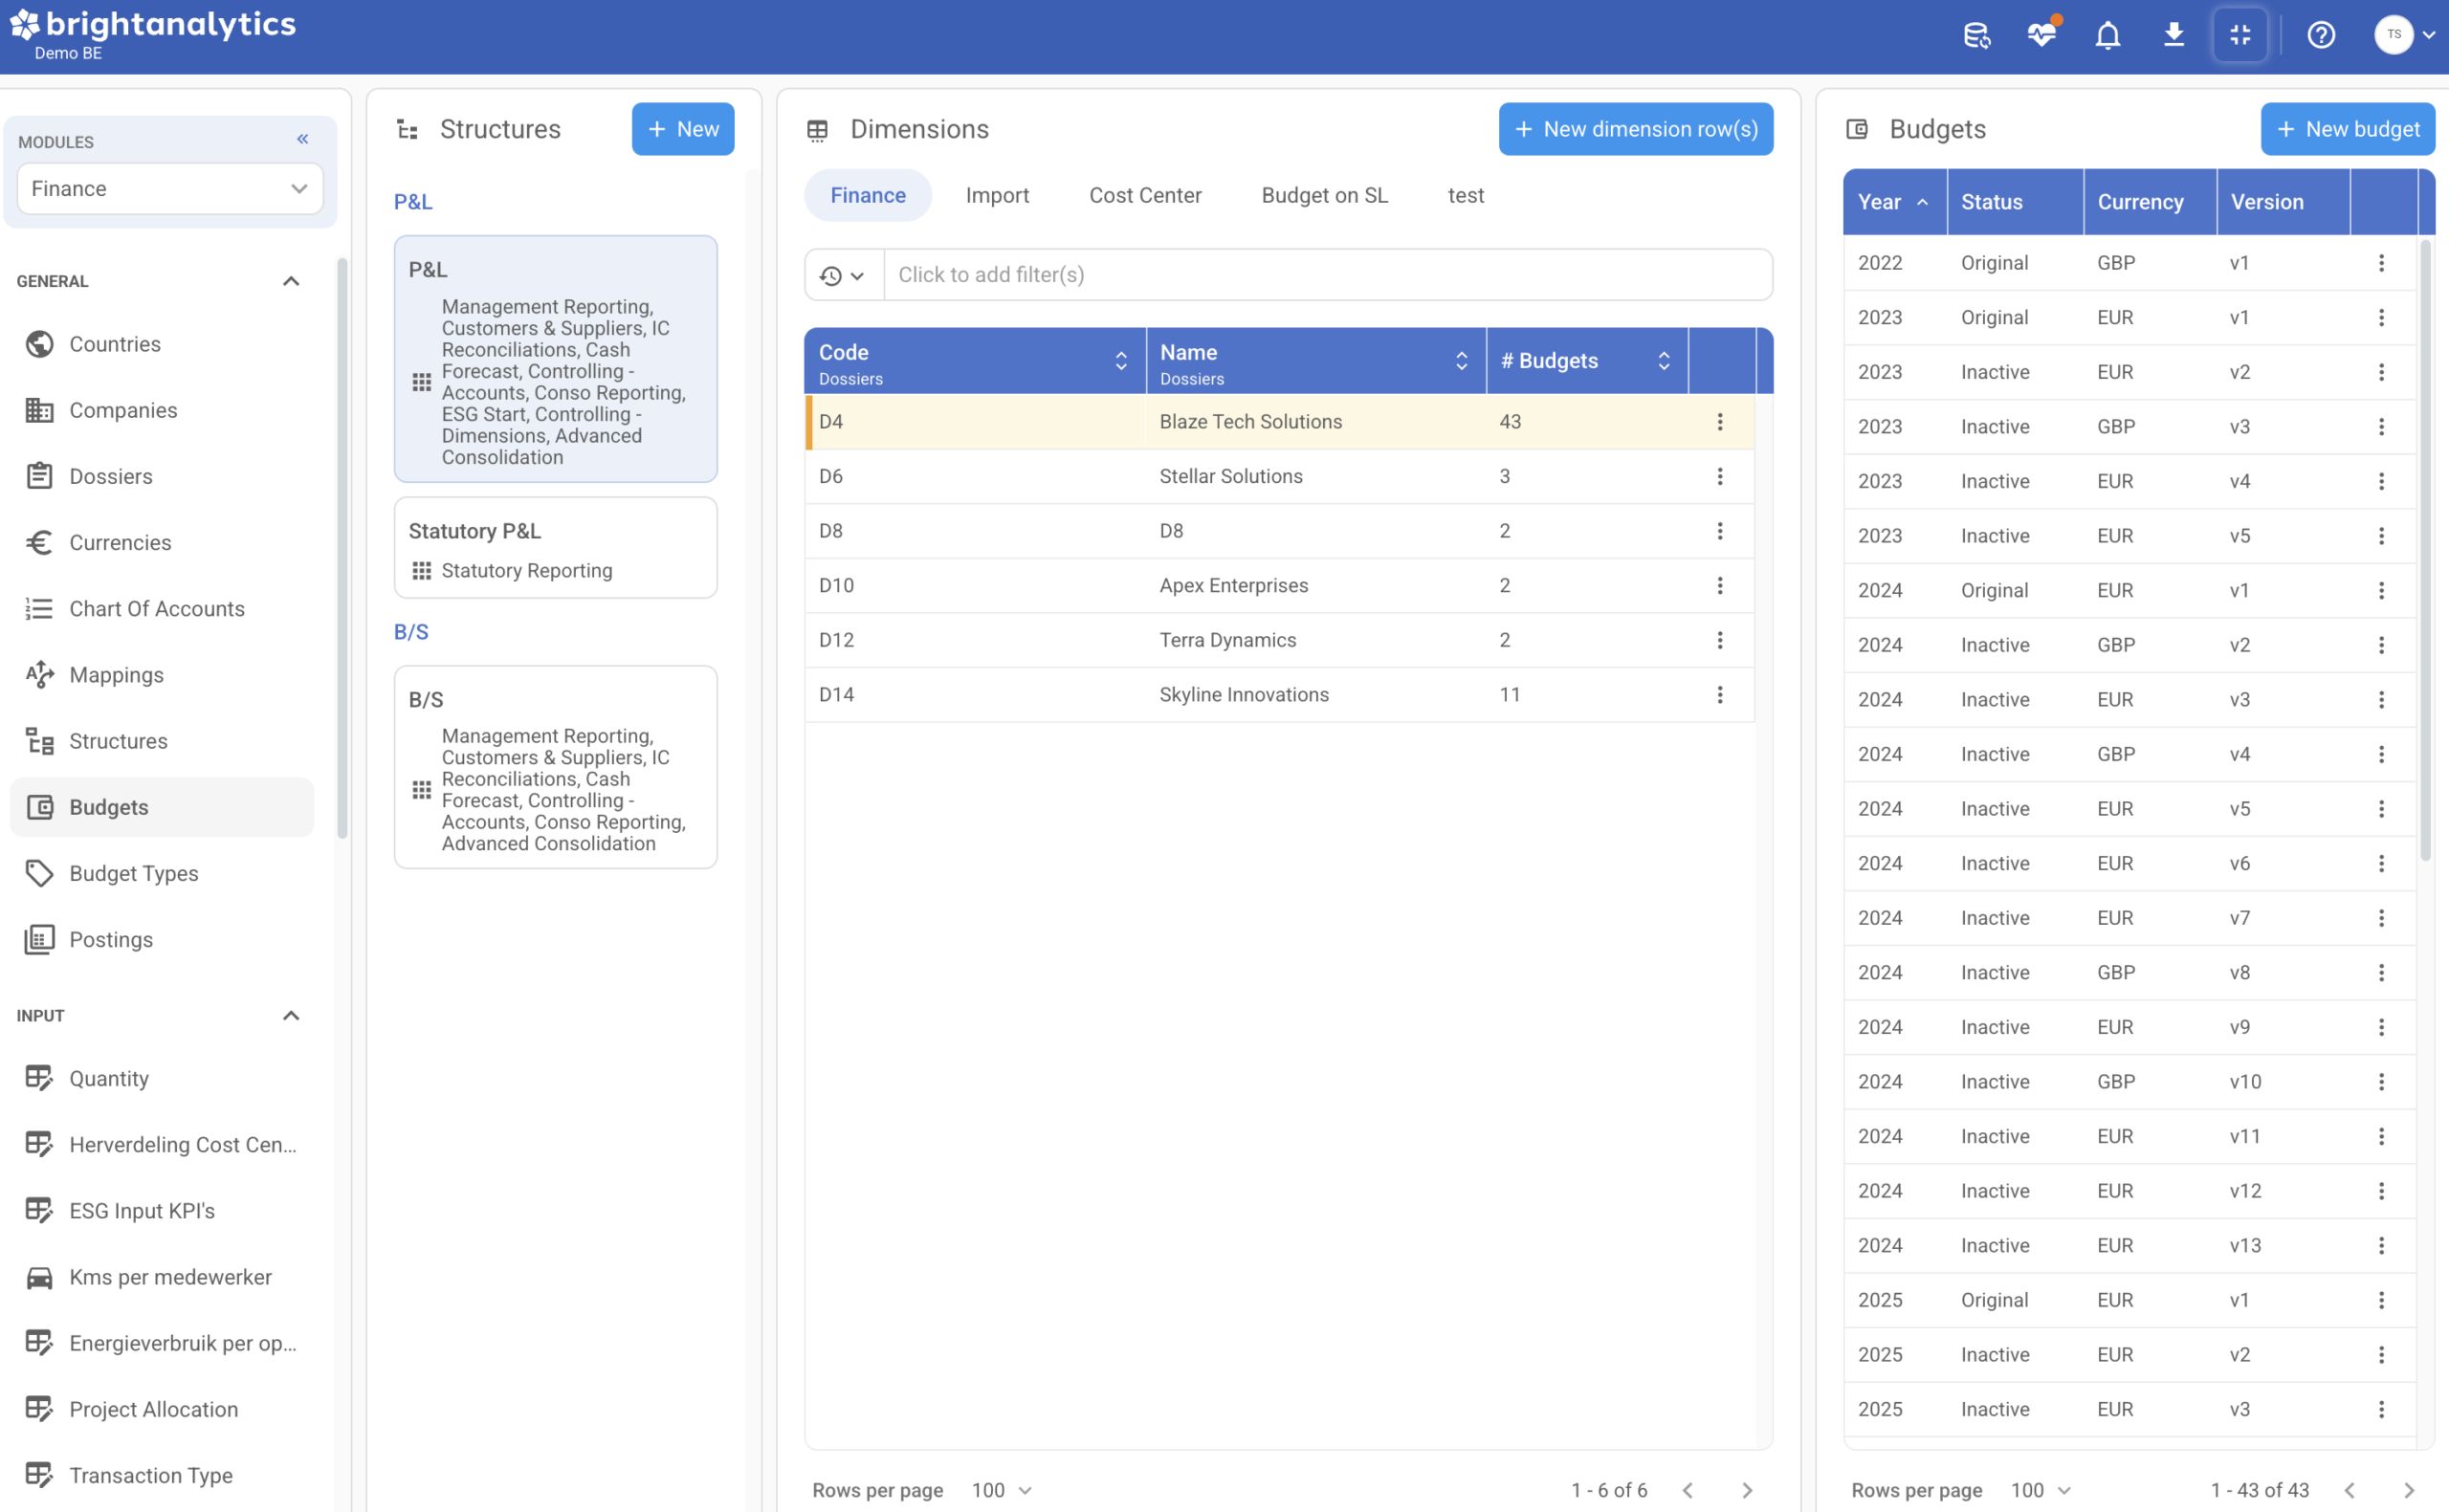Go to next page of Dimensions
Image resolution: width=2449 pixels, height=1512 pixels.
click(1747, 1490)
